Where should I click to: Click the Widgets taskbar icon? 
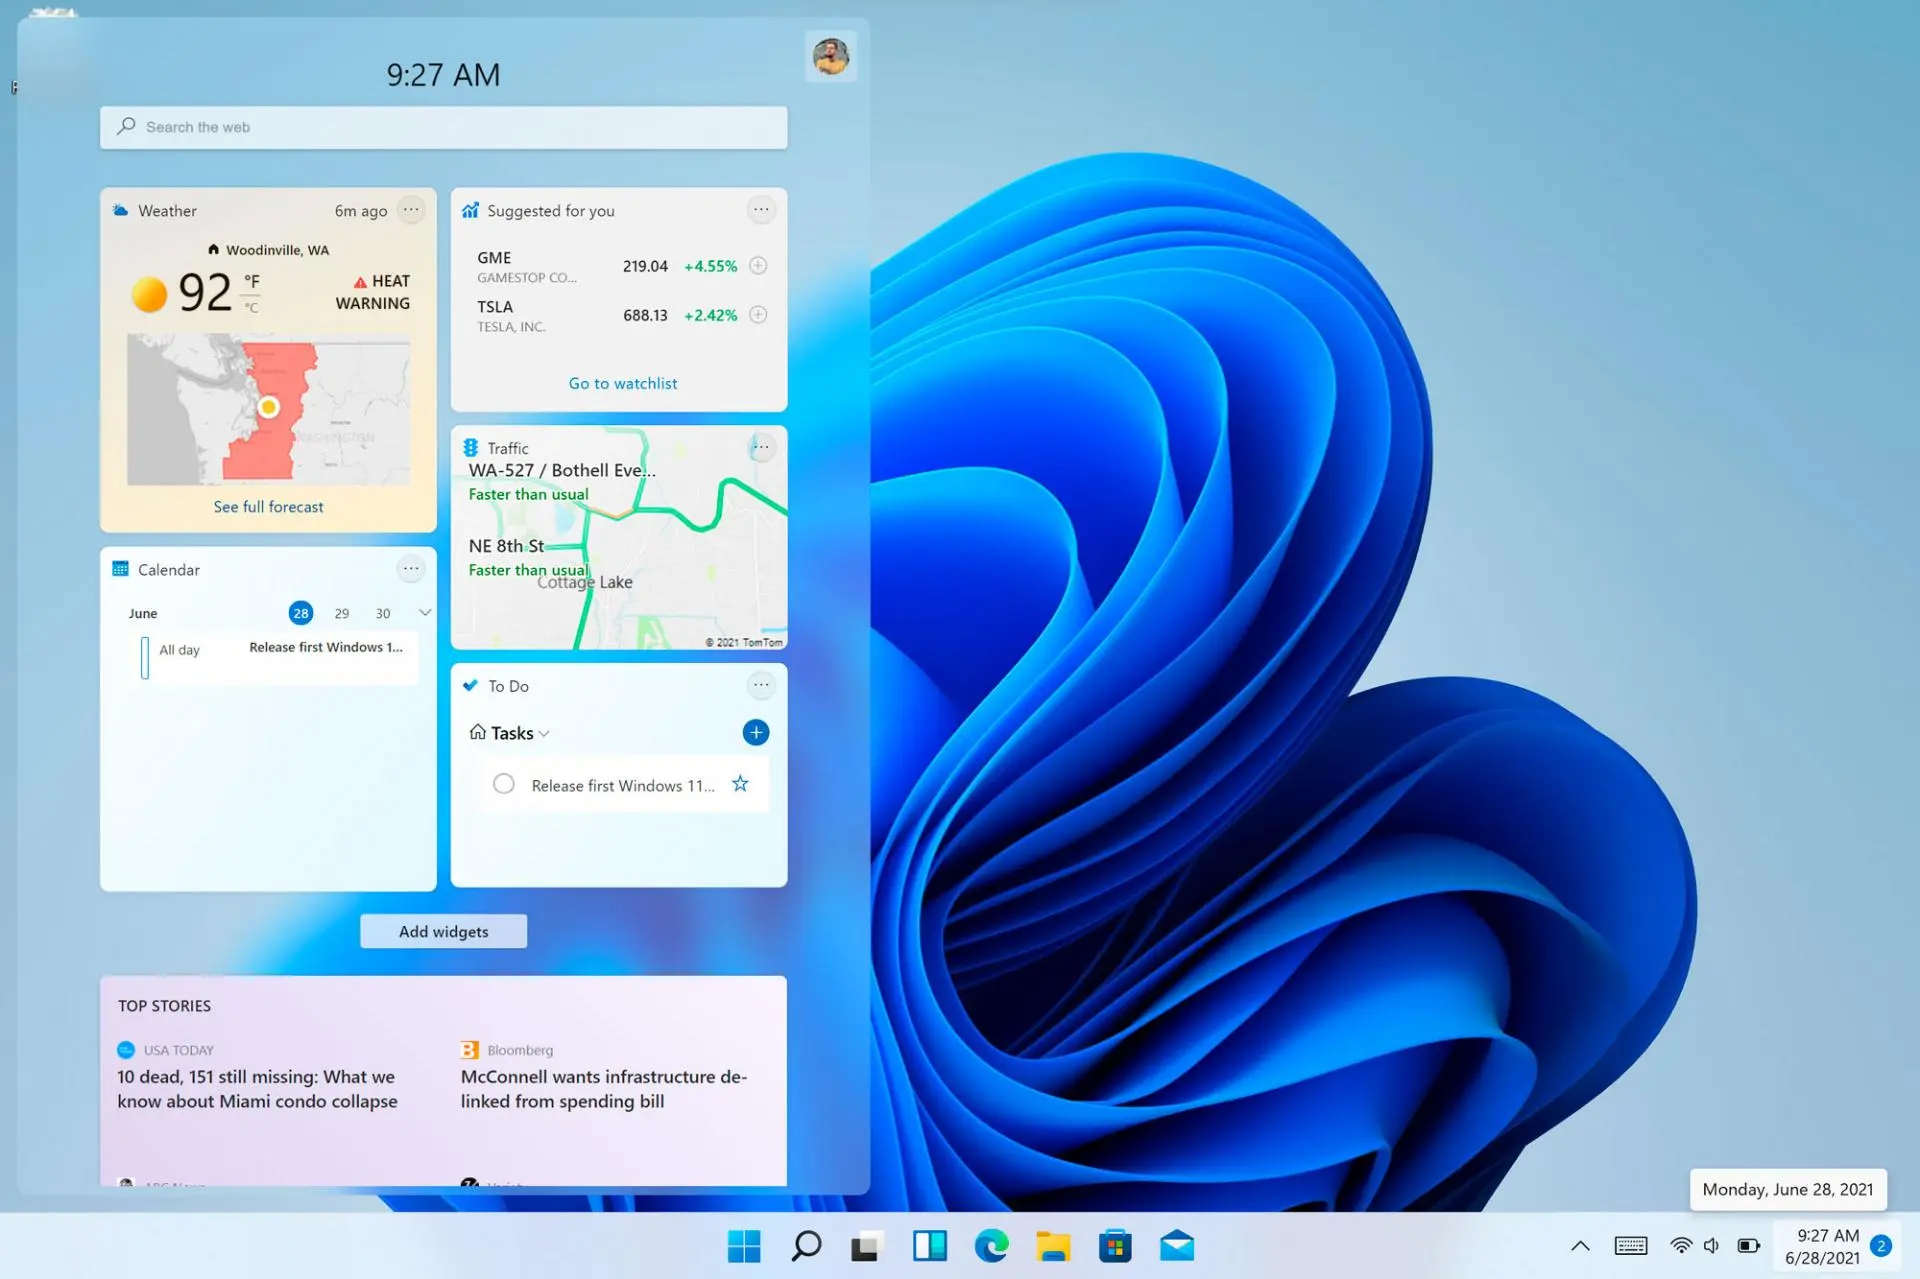click(x=929, y=1246)
